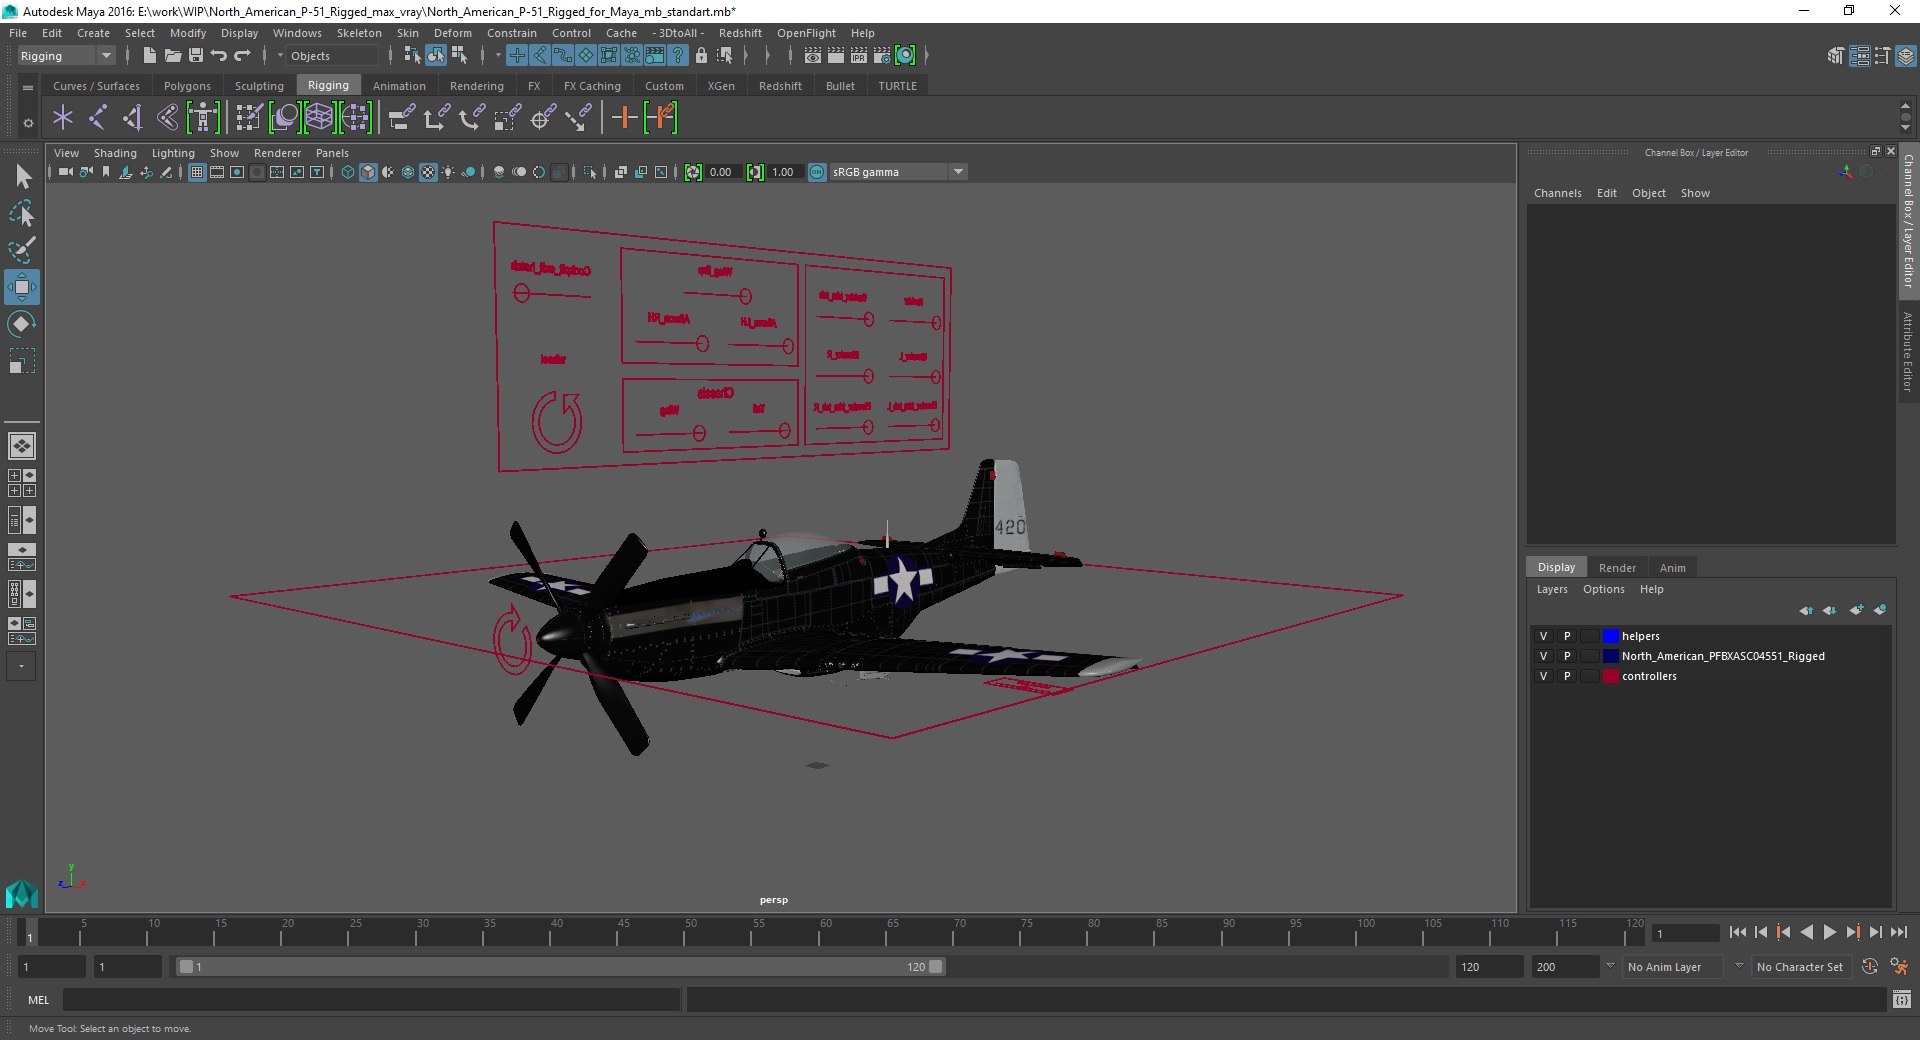Image resolution: width=1920 pixels, height=1040 pixels.
Task: Open the No Character Set dropdown
Action: (x=1802, y=967)
